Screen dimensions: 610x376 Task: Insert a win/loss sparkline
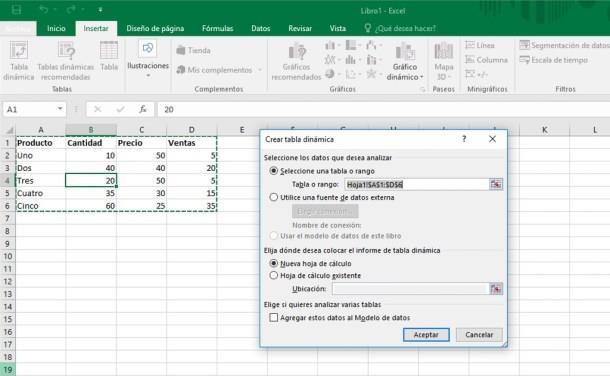[476, 73]
